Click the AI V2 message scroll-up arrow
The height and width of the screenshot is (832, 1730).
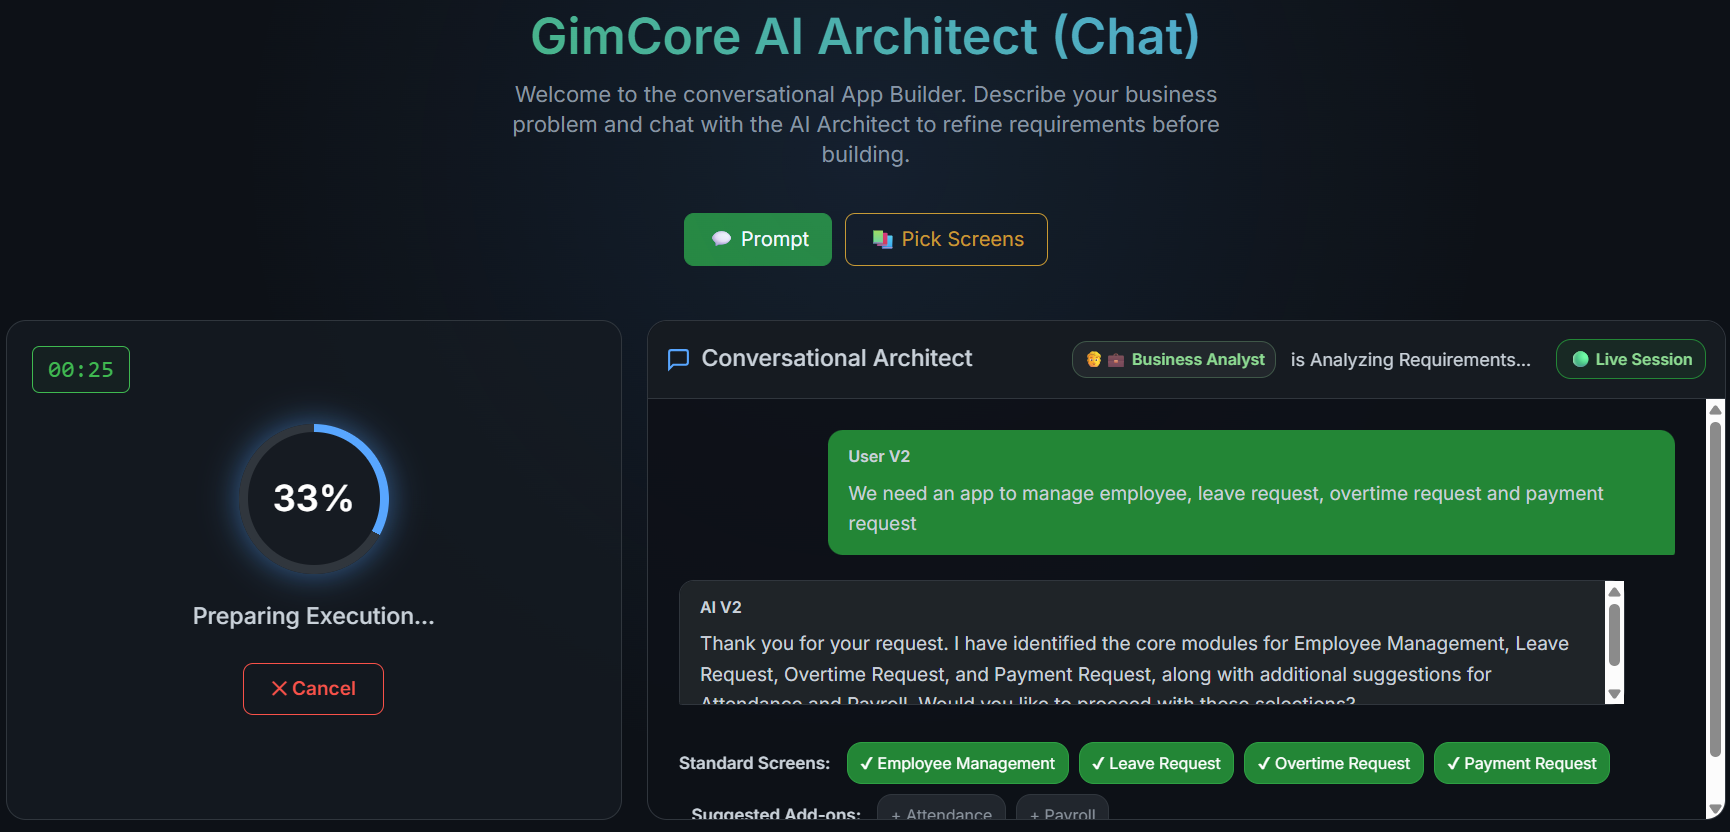click(x=1614, y=591)
